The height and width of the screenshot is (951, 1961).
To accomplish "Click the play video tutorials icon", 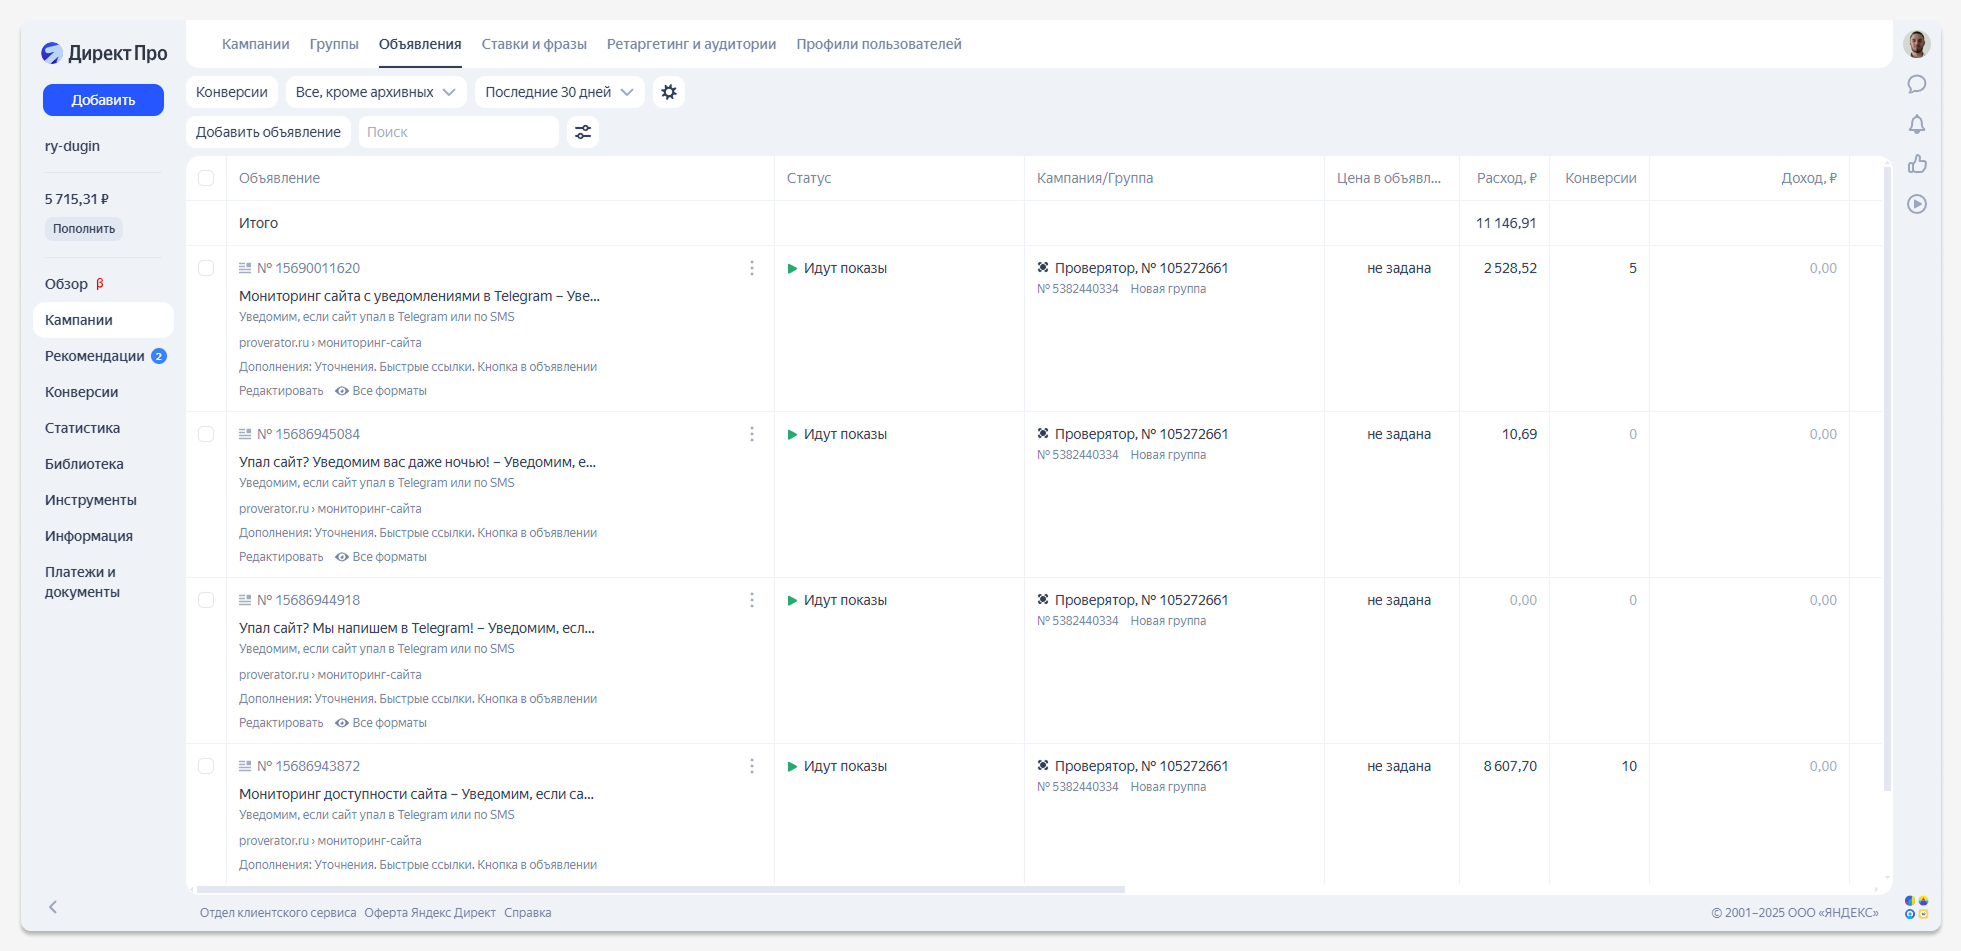I will pyautogui.click(x=1916, y=204).
